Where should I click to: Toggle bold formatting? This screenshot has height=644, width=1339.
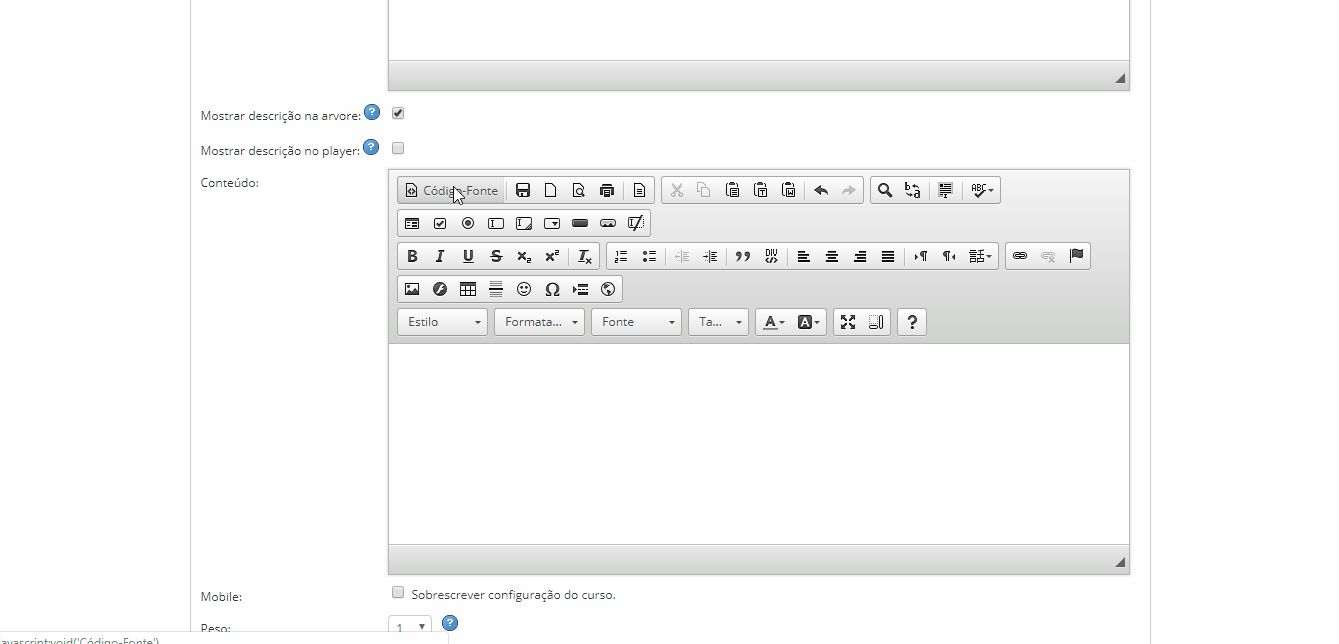[412, 256]
